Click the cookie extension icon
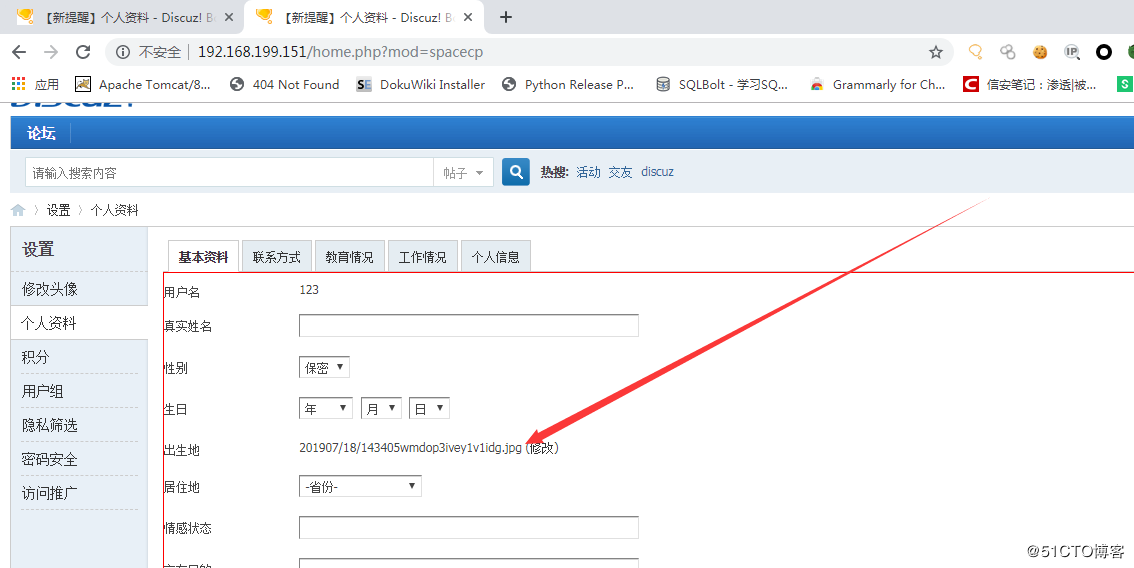The width and height of the screenshot is (1134, 568). (1040, 52)
